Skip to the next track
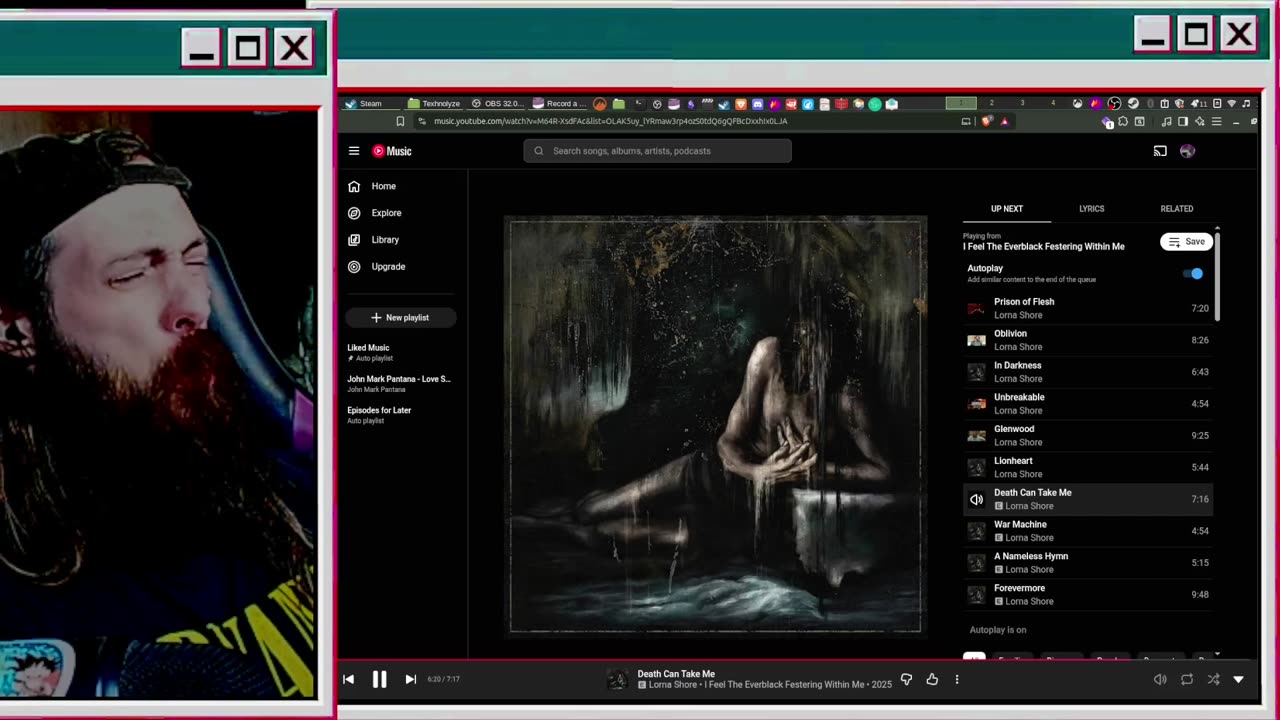This screenshot has height=720, width=1280. (410, 679)
